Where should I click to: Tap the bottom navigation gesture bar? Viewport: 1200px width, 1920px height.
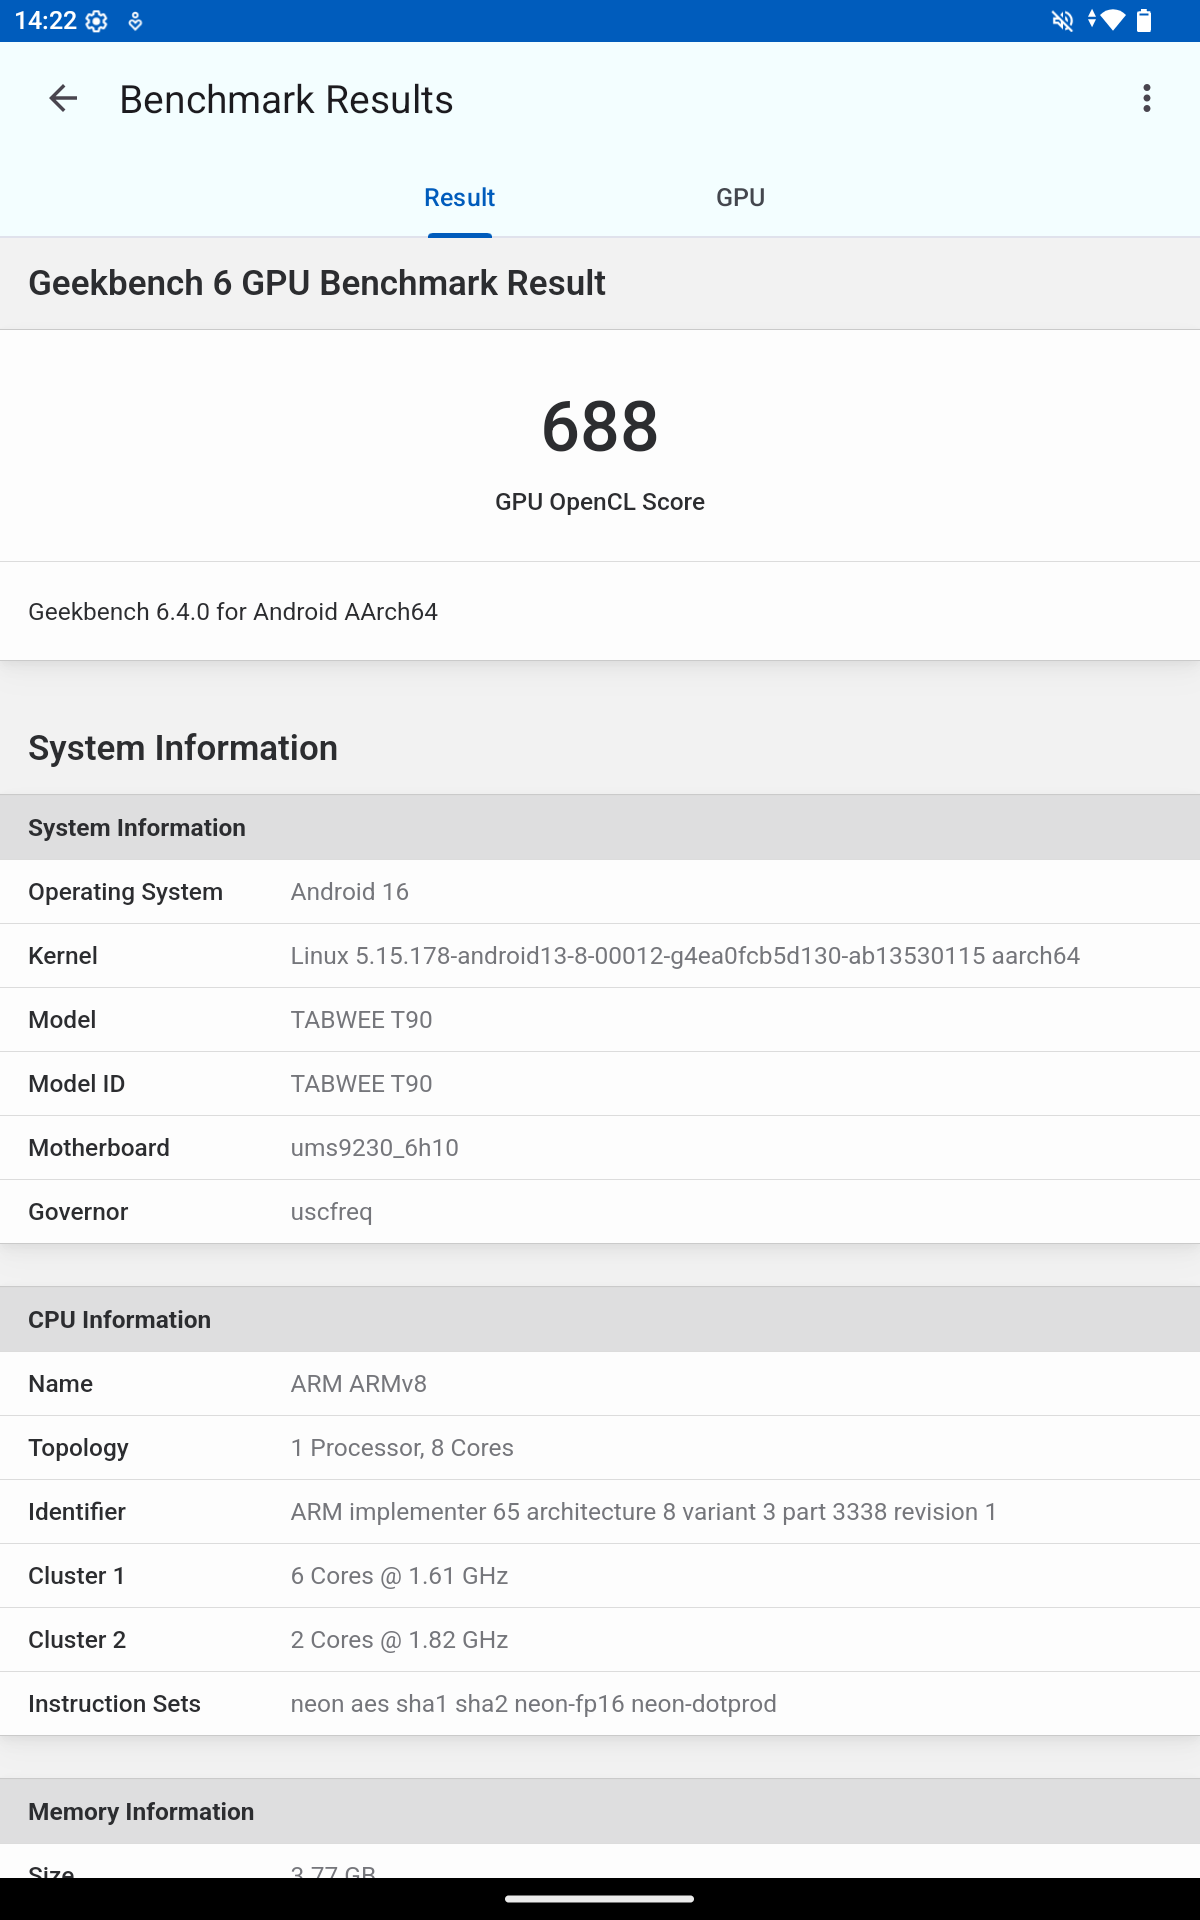[x=600, y=1898]
